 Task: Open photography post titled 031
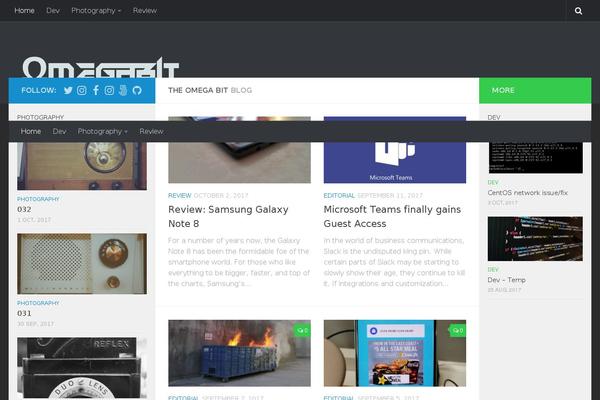pos(24,313)
